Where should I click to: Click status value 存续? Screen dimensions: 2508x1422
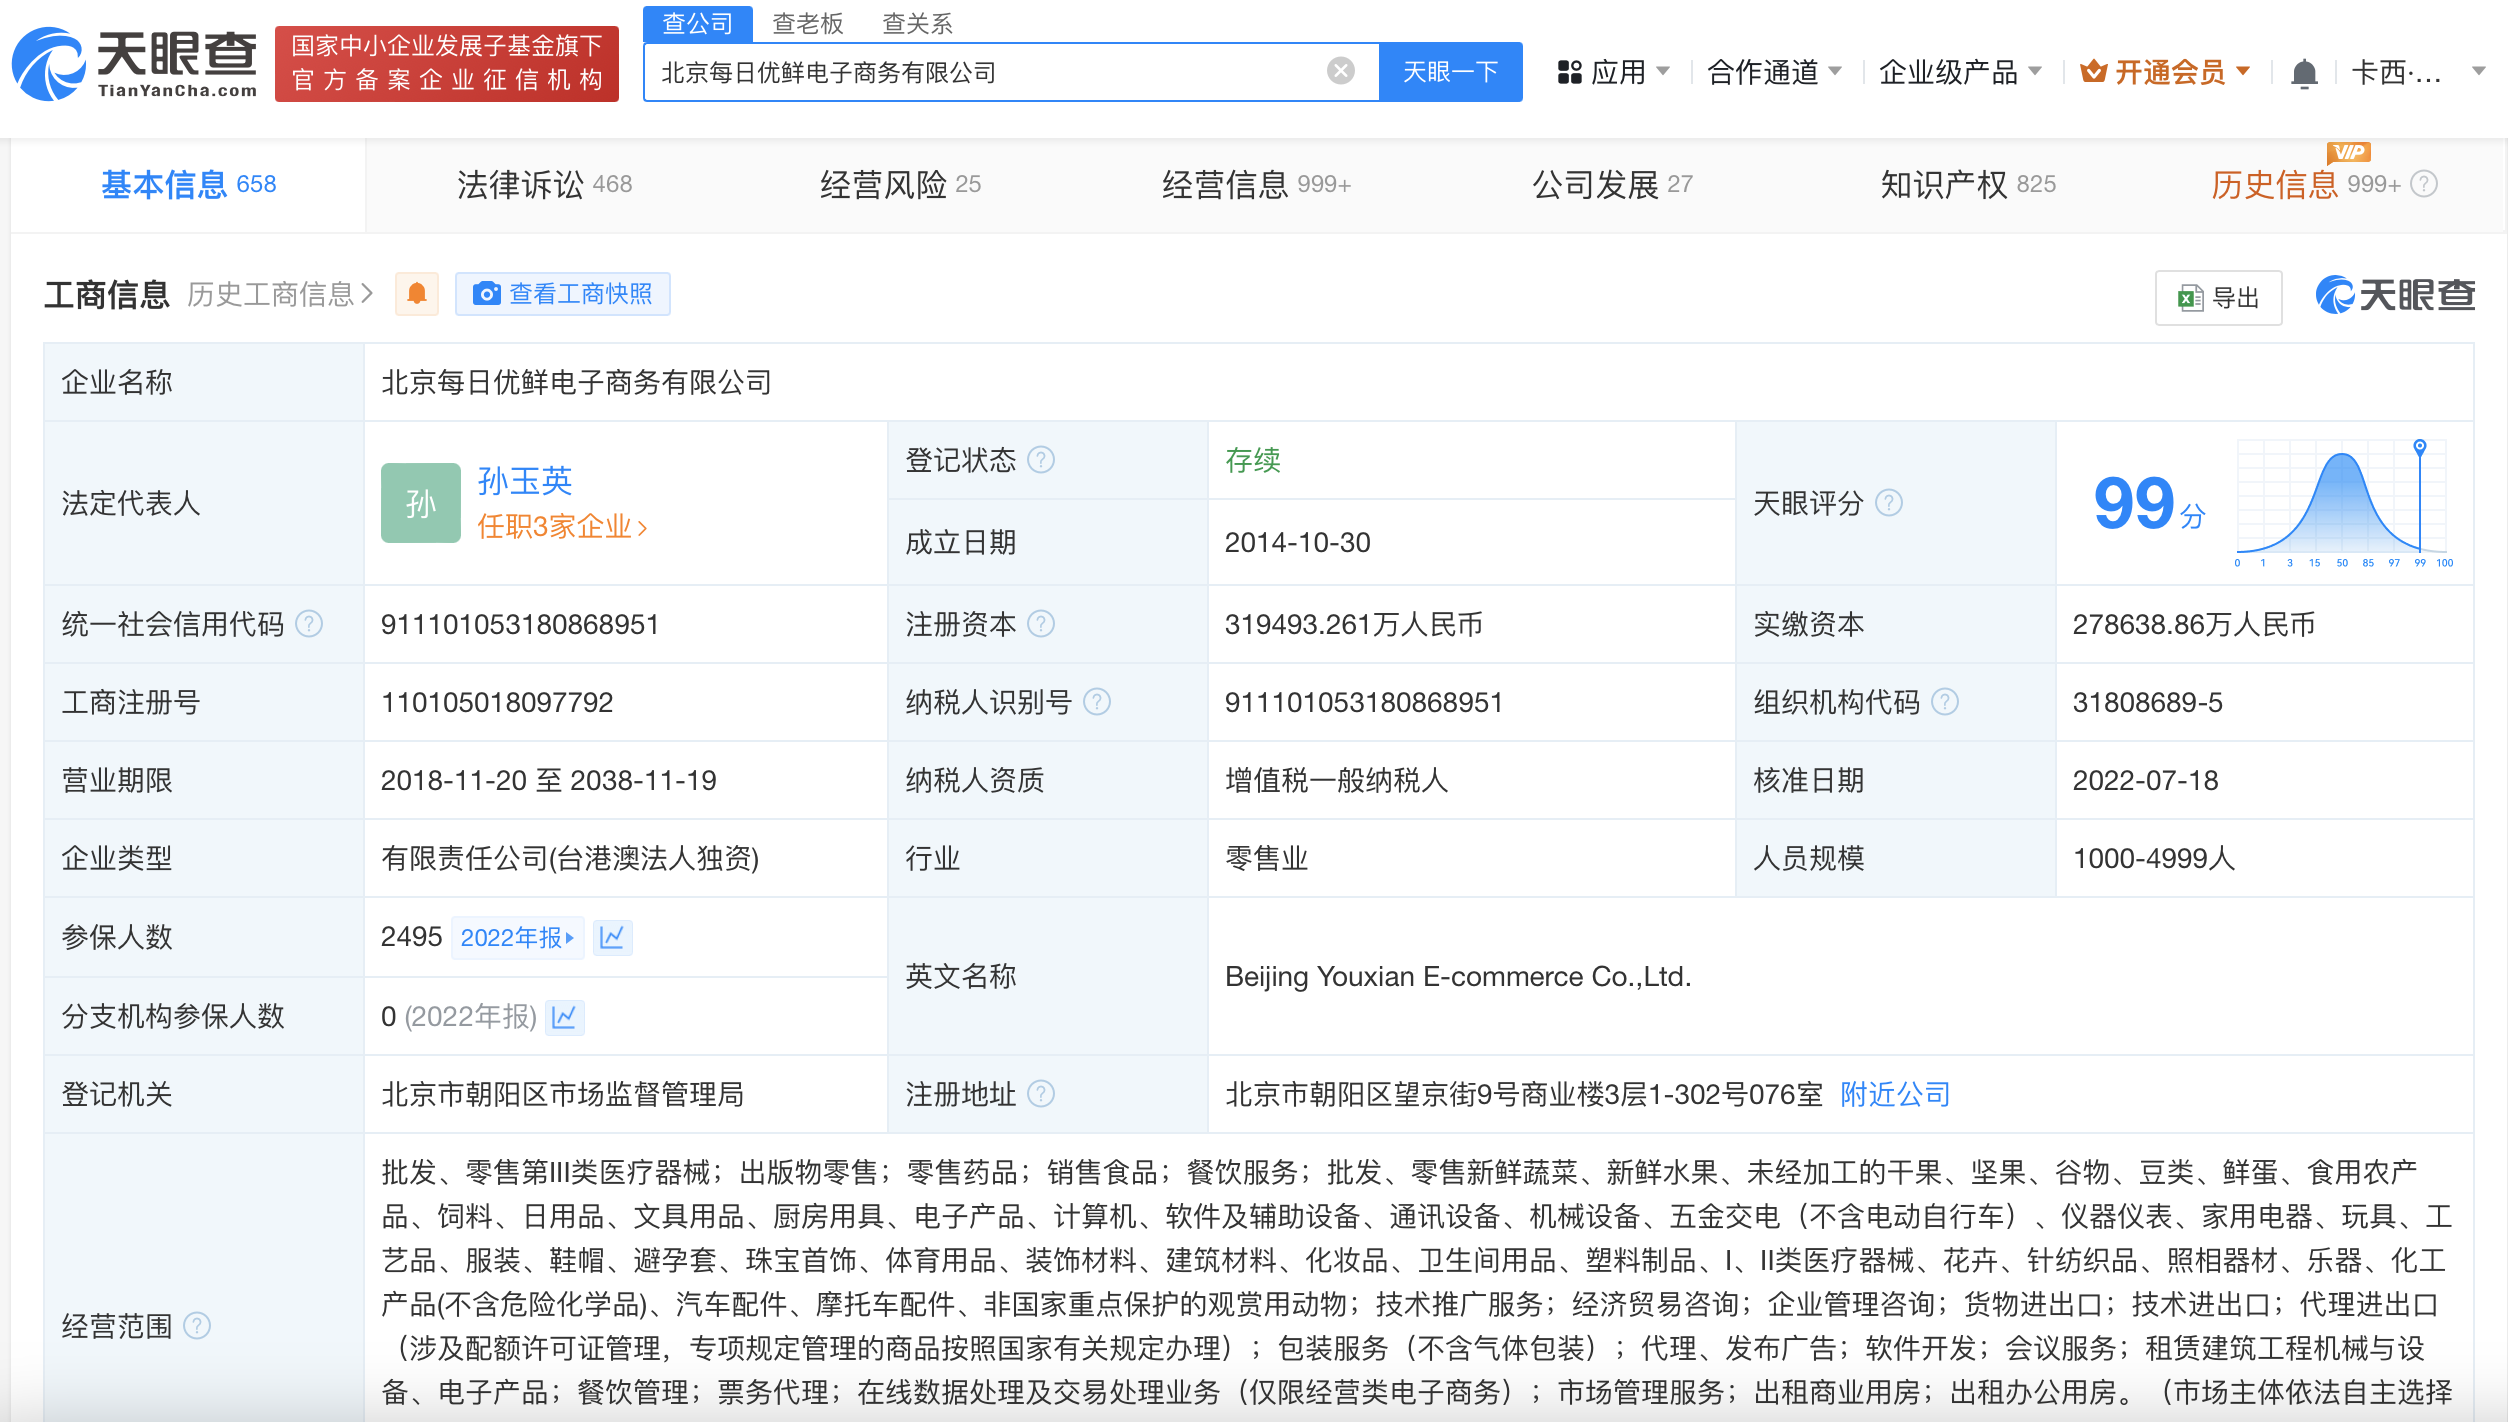click(x=1253, y=460)
